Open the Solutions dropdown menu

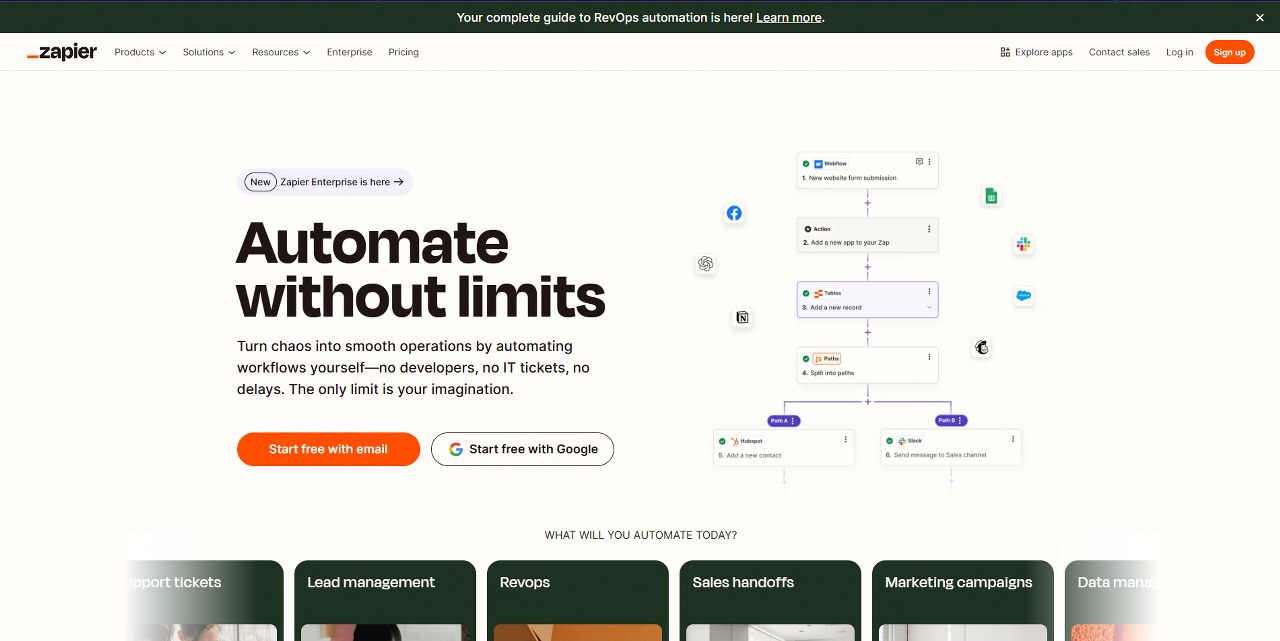[209, 52]
